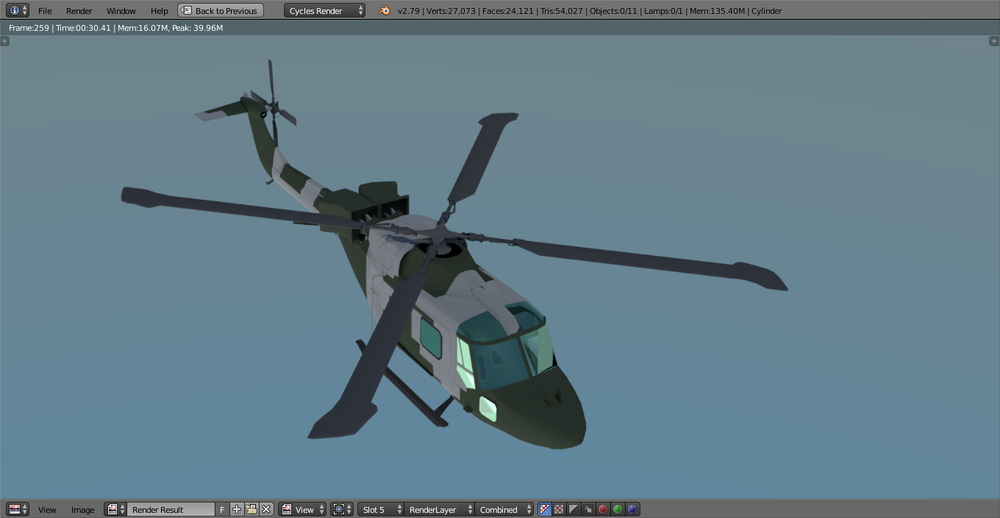The image size is (1000, 518).
Task: Open the Slot 5 dropdown
Action: click(x=381, y=509)
